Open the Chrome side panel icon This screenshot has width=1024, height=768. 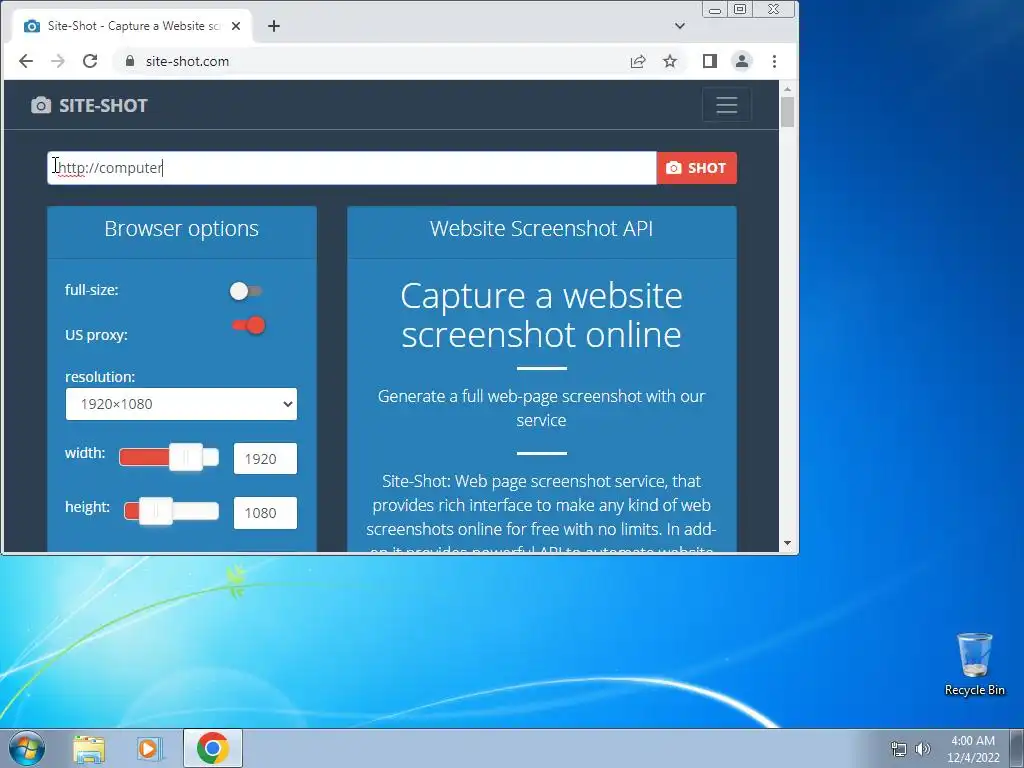point(710,61)
